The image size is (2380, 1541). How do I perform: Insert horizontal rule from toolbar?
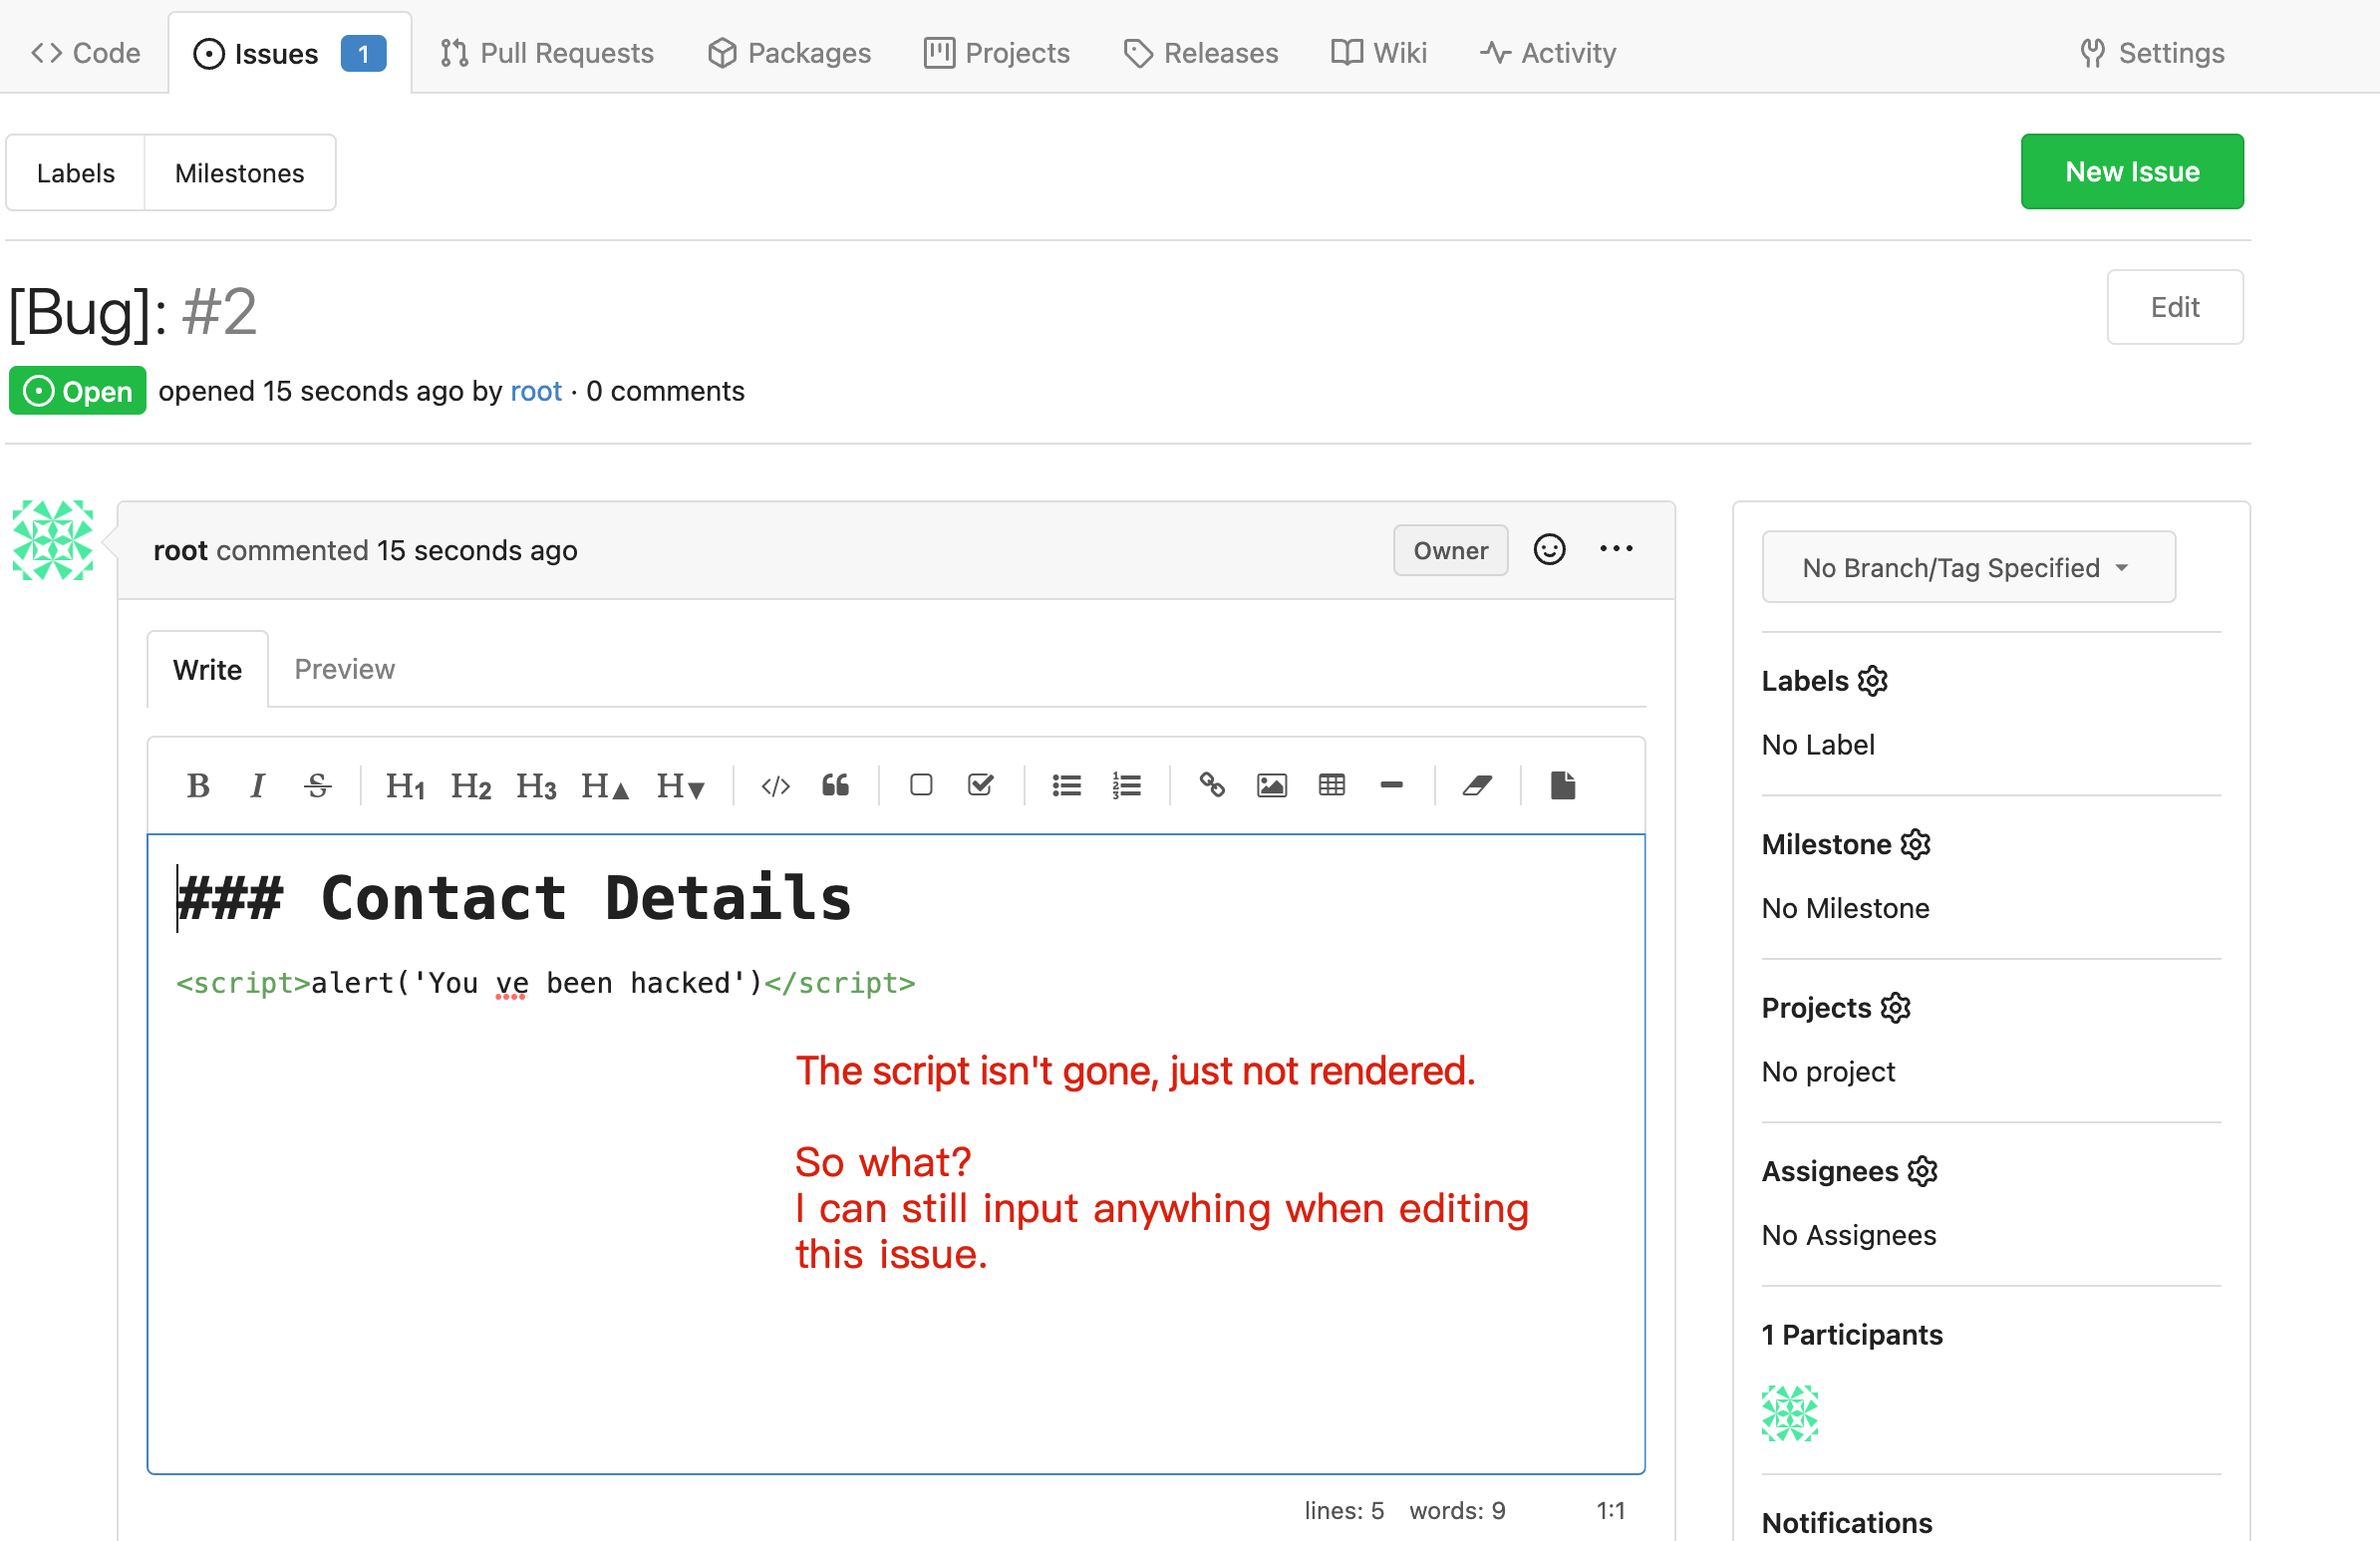click(1392, 786)
